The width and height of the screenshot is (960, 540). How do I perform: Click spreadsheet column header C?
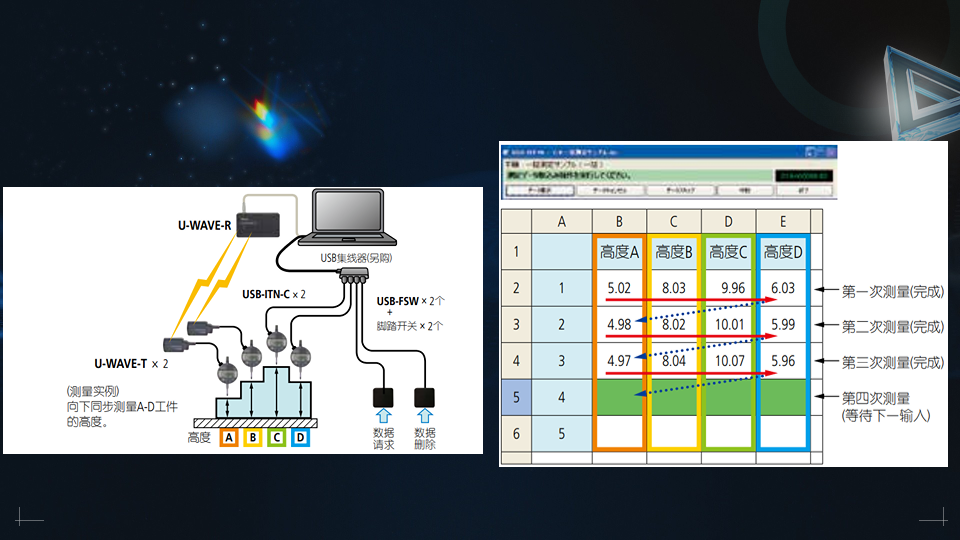(674, 220)
